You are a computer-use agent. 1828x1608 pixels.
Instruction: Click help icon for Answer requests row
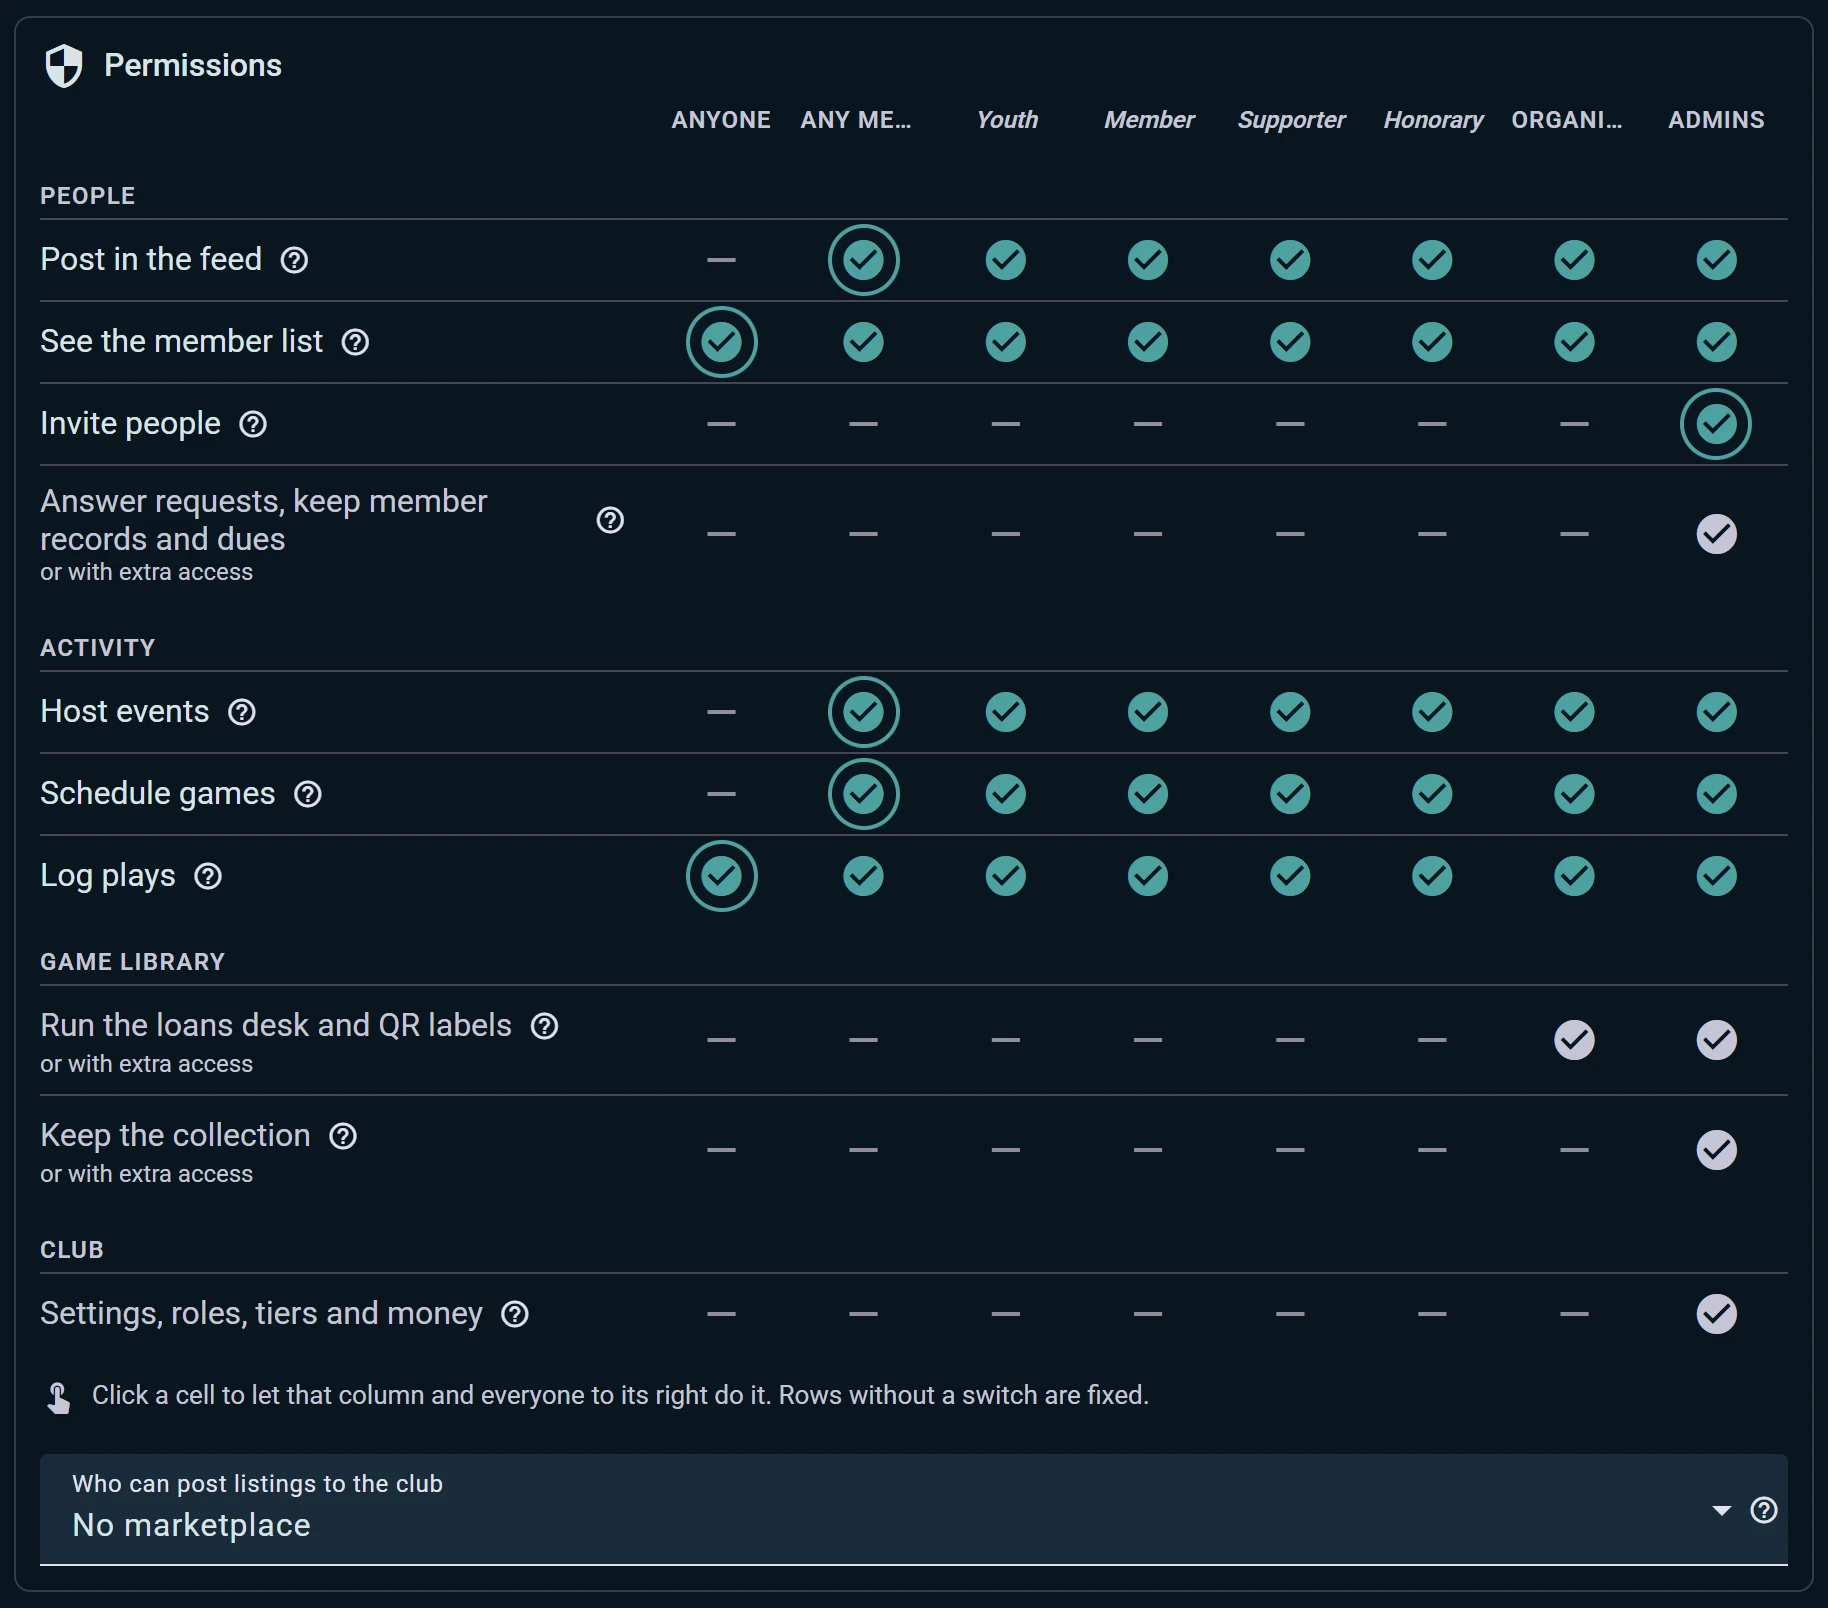pos(610,520)
